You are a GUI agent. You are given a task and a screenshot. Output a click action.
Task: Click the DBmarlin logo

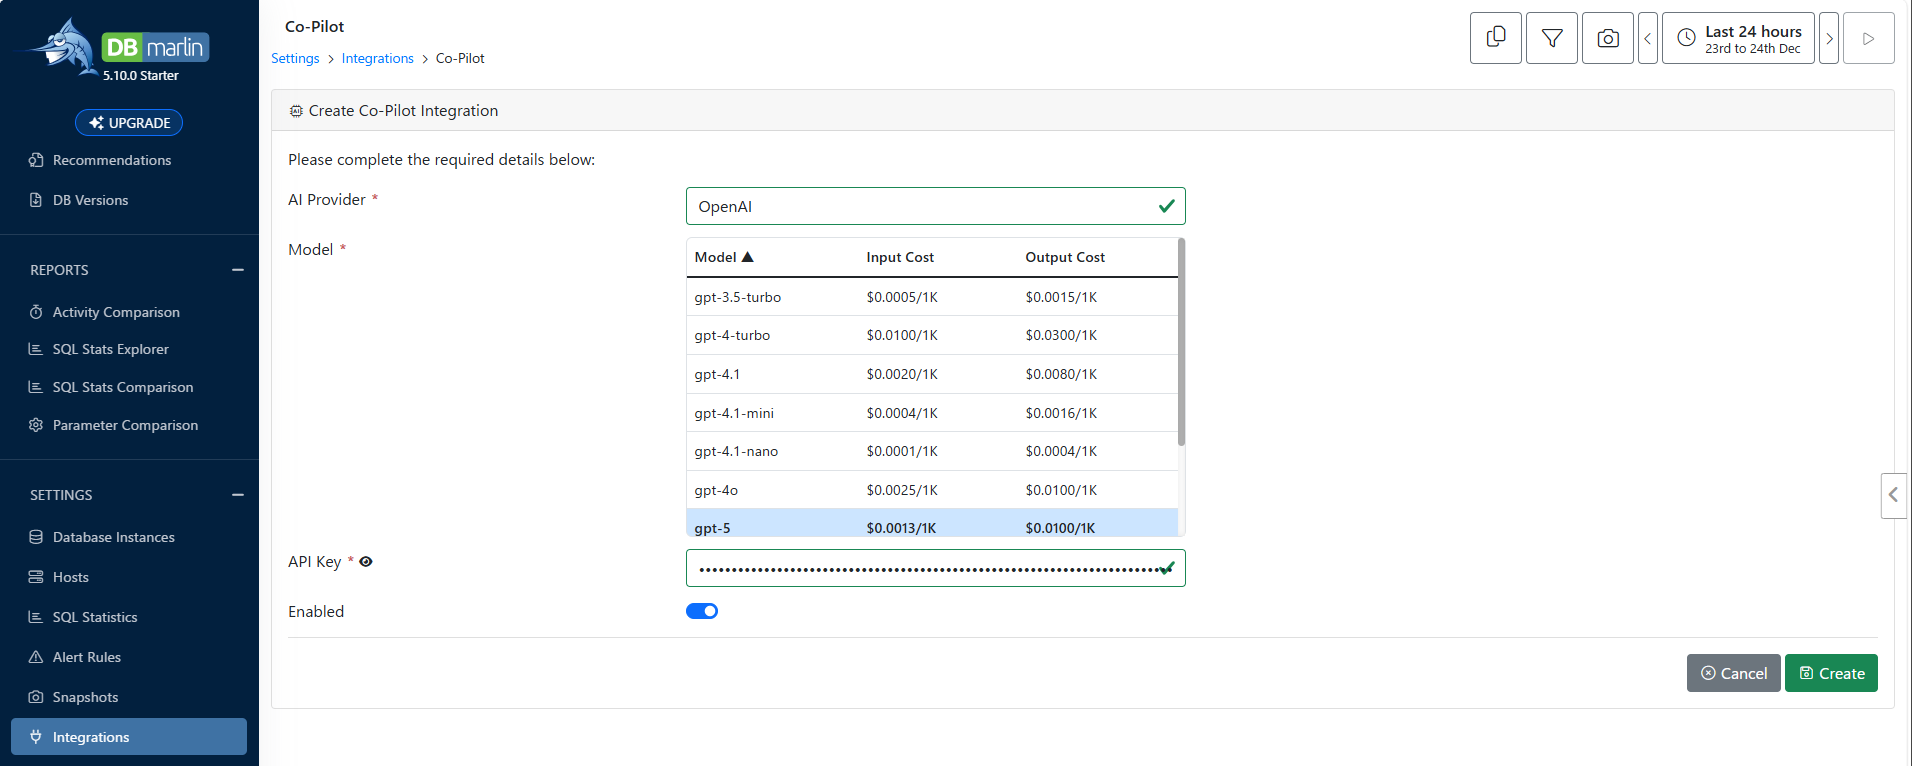[x=115, y=49]
